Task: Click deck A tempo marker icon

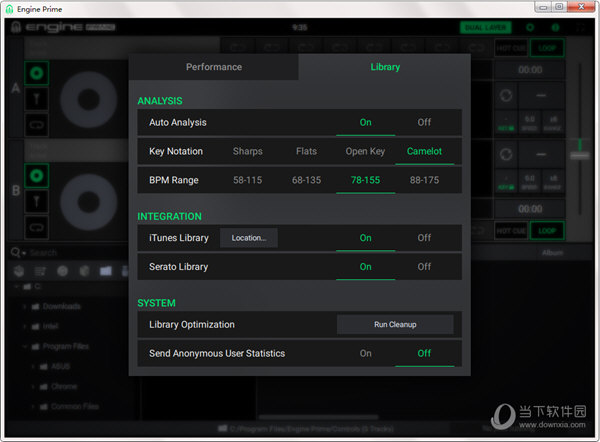Action: (x=37, y=99)
